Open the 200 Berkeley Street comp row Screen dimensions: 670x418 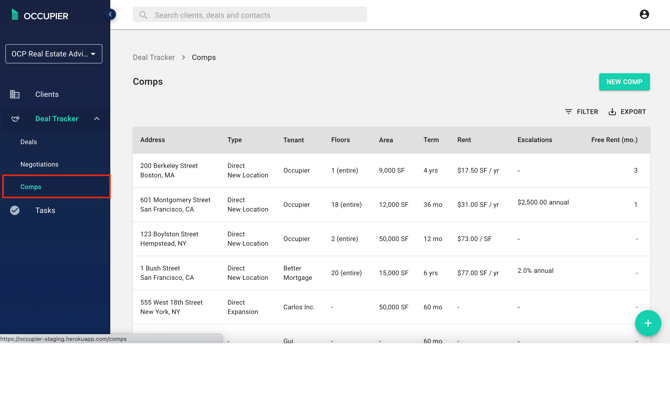coord(169,170)
